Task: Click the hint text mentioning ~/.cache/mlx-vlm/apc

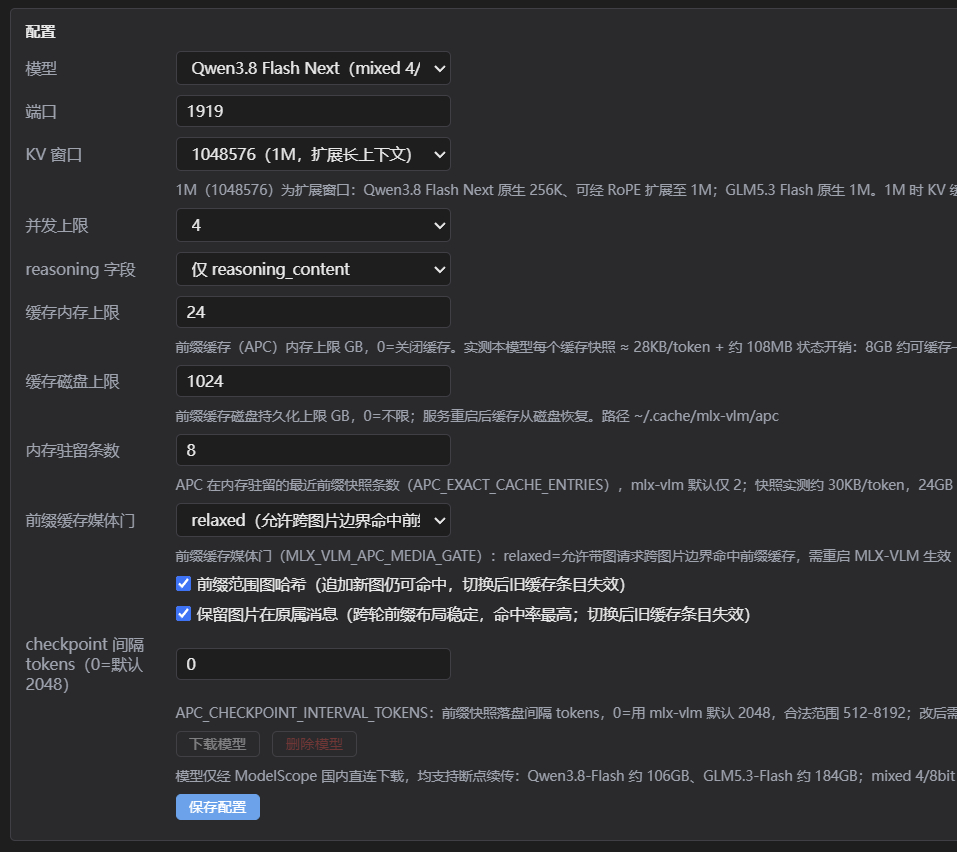Action: pos(477,416)
